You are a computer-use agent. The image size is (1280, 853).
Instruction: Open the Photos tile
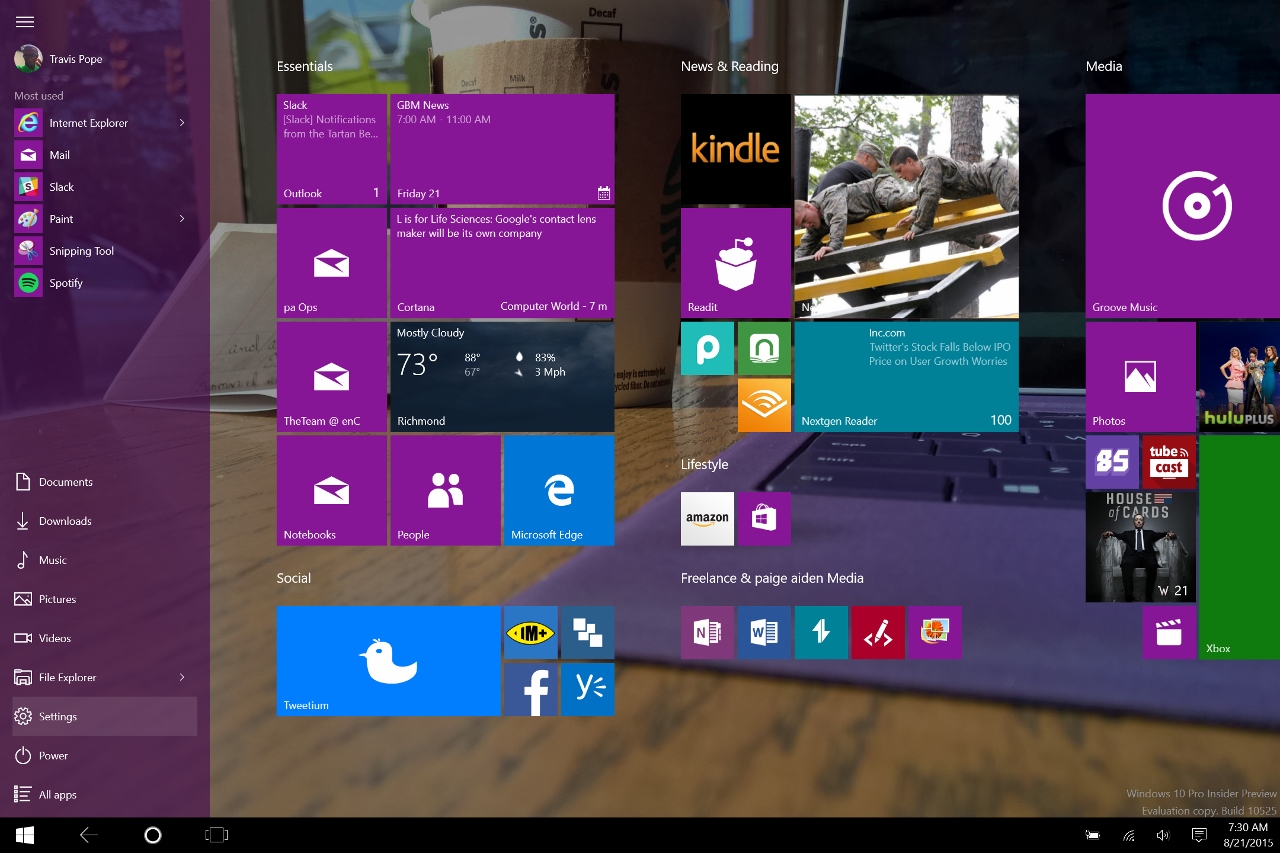pos(1140,376)
